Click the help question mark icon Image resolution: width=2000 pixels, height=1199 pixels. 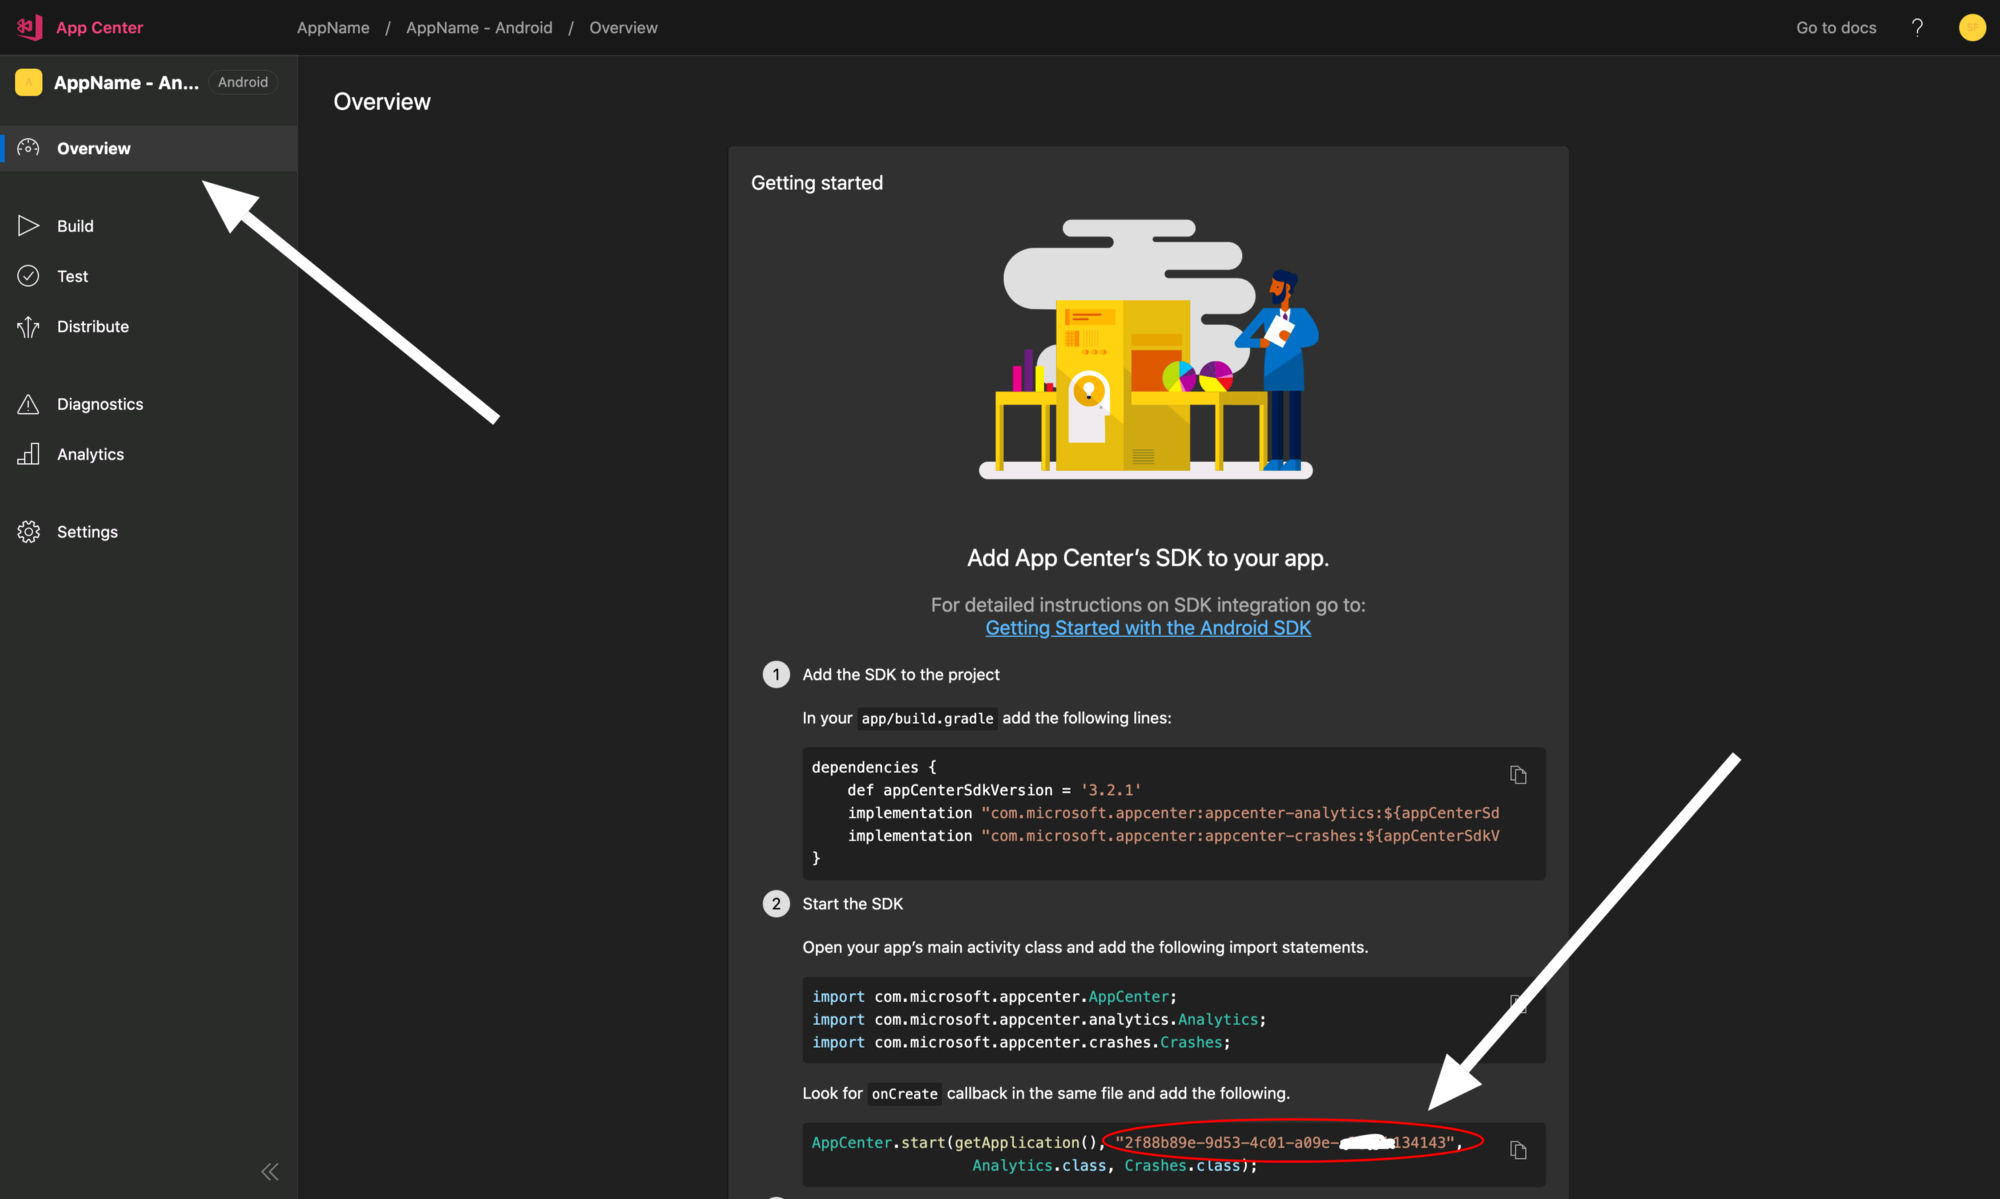pos(1917,27)
